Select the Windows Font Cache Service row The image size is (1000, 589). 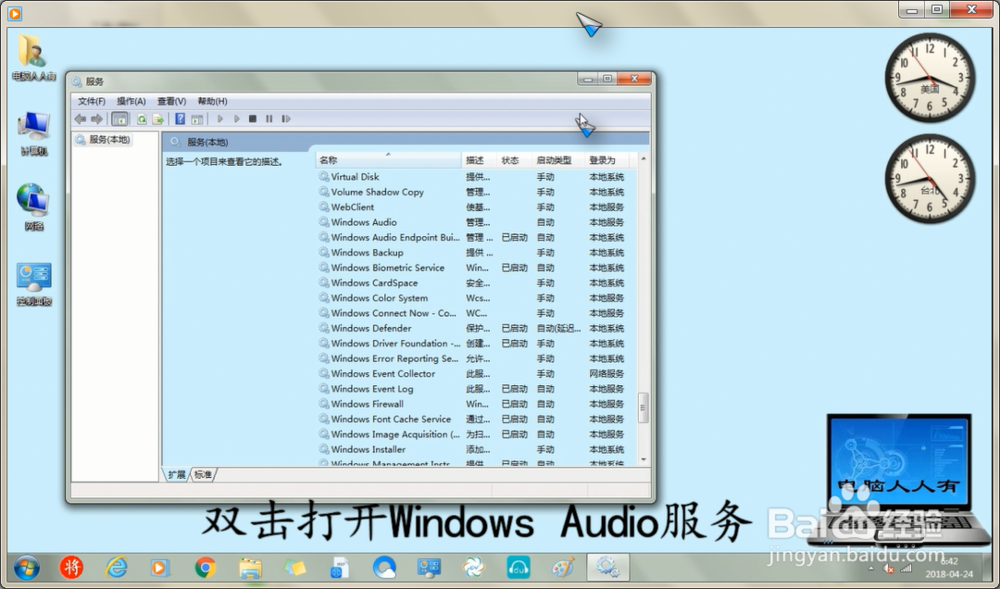[x=472, y=419]
